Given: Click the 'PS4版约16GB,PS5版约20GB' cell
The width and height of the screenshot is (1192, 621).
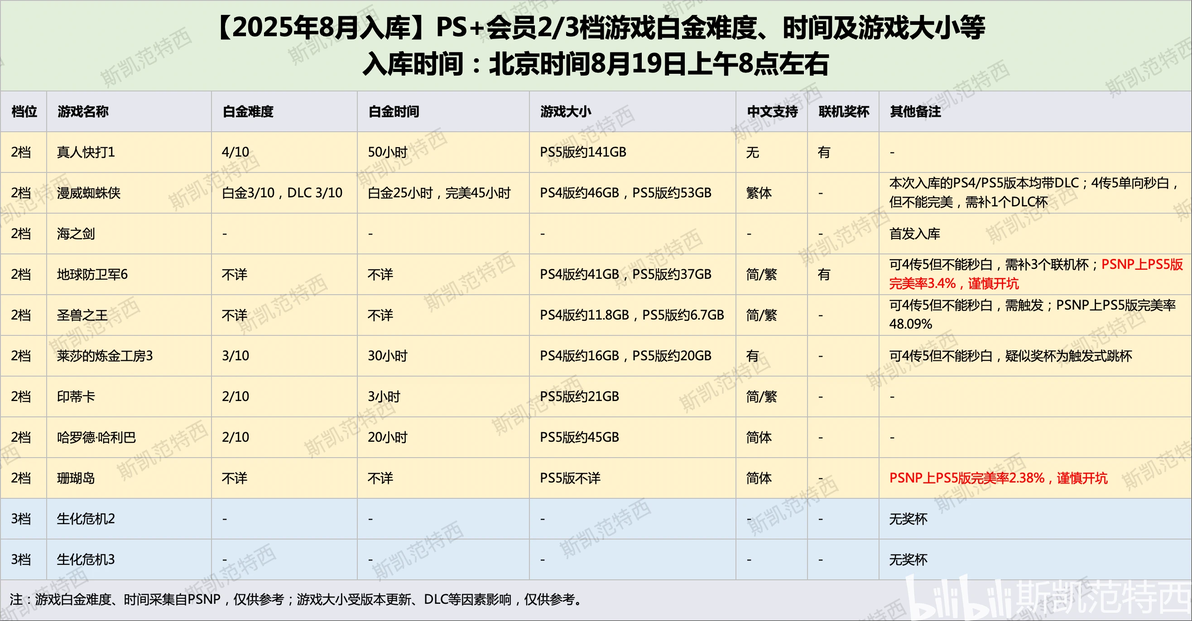Looking at the screenshot, I should (626, 356).
